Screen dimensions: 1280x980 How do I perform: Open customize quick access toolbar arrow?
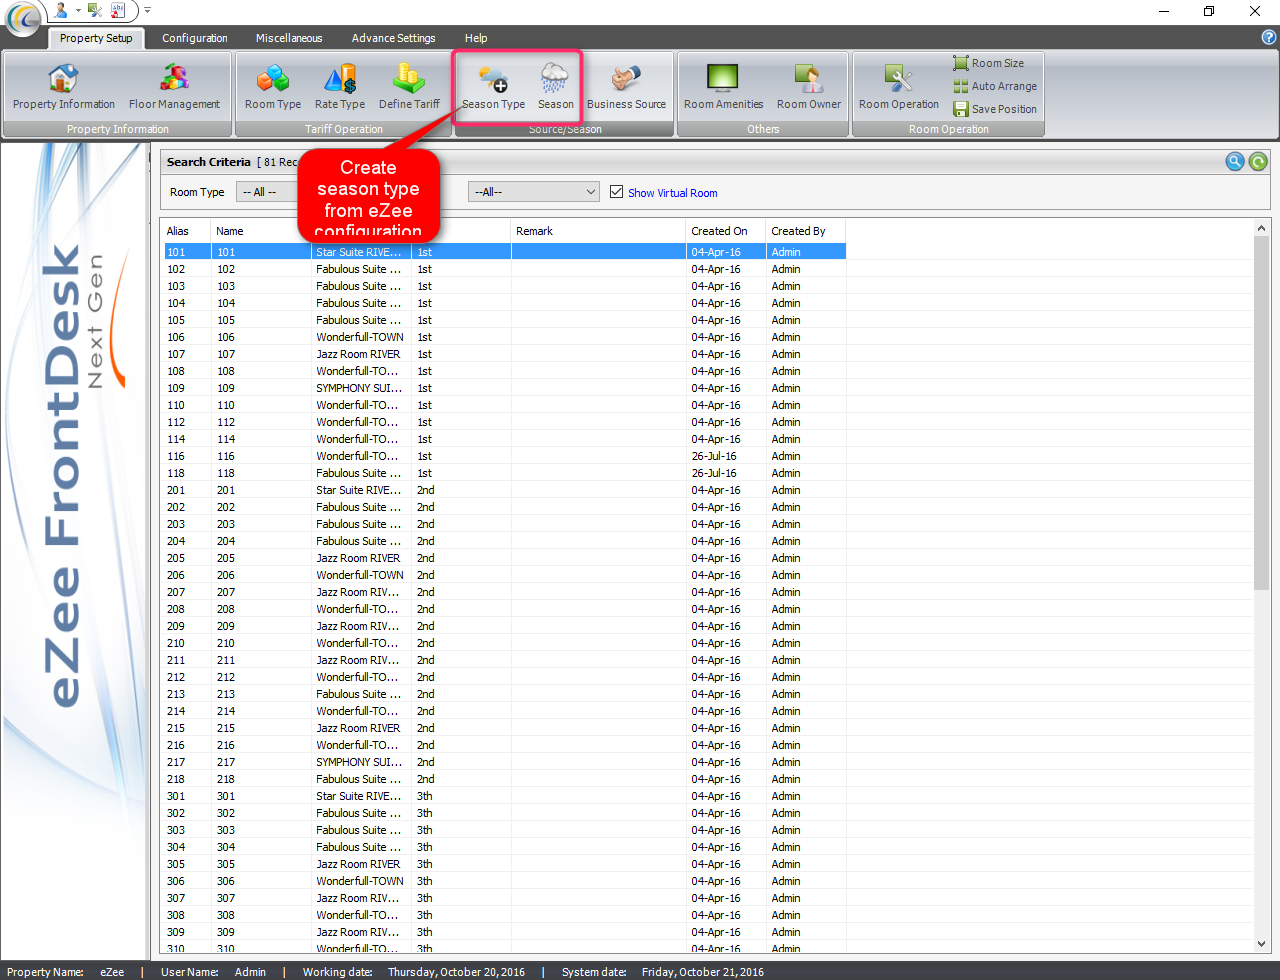147,10
